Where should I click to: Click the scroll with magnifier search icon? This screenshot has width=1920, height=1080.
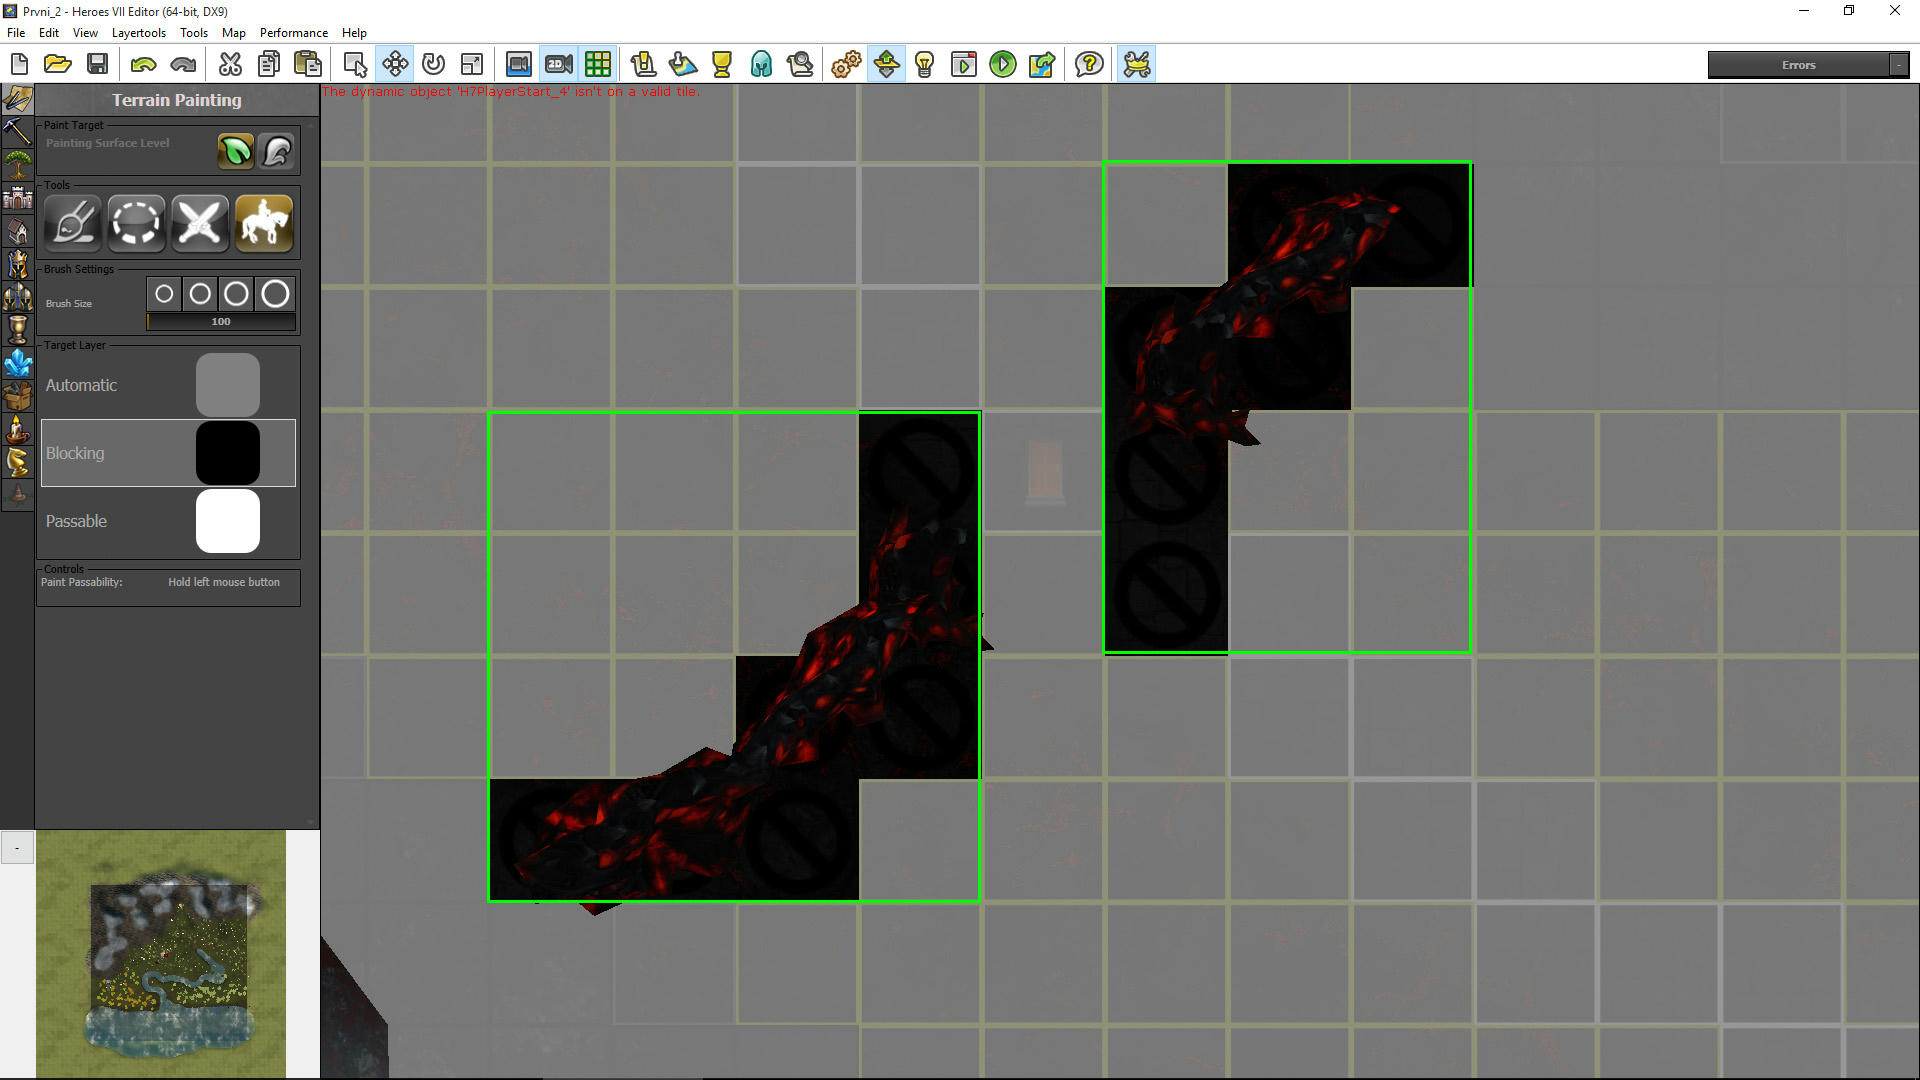[x=800, y=65]
